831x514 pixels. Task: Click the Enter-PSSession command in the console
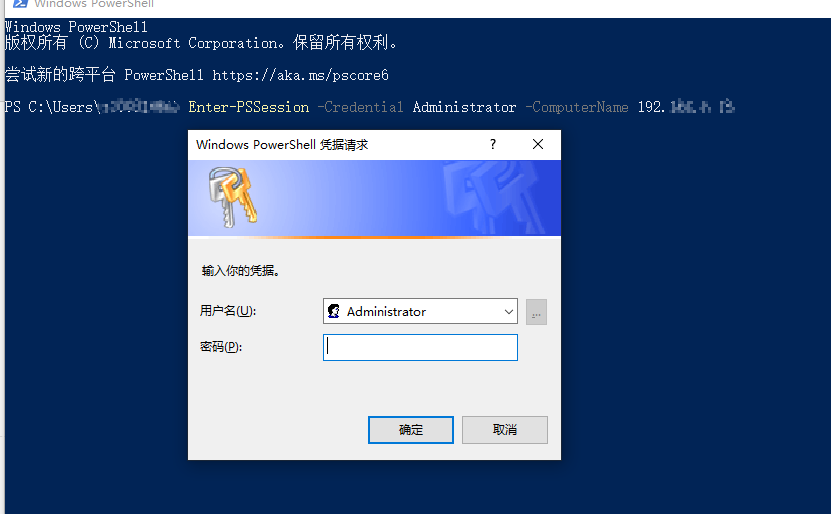pyautogui.click(x=249, y=107)
